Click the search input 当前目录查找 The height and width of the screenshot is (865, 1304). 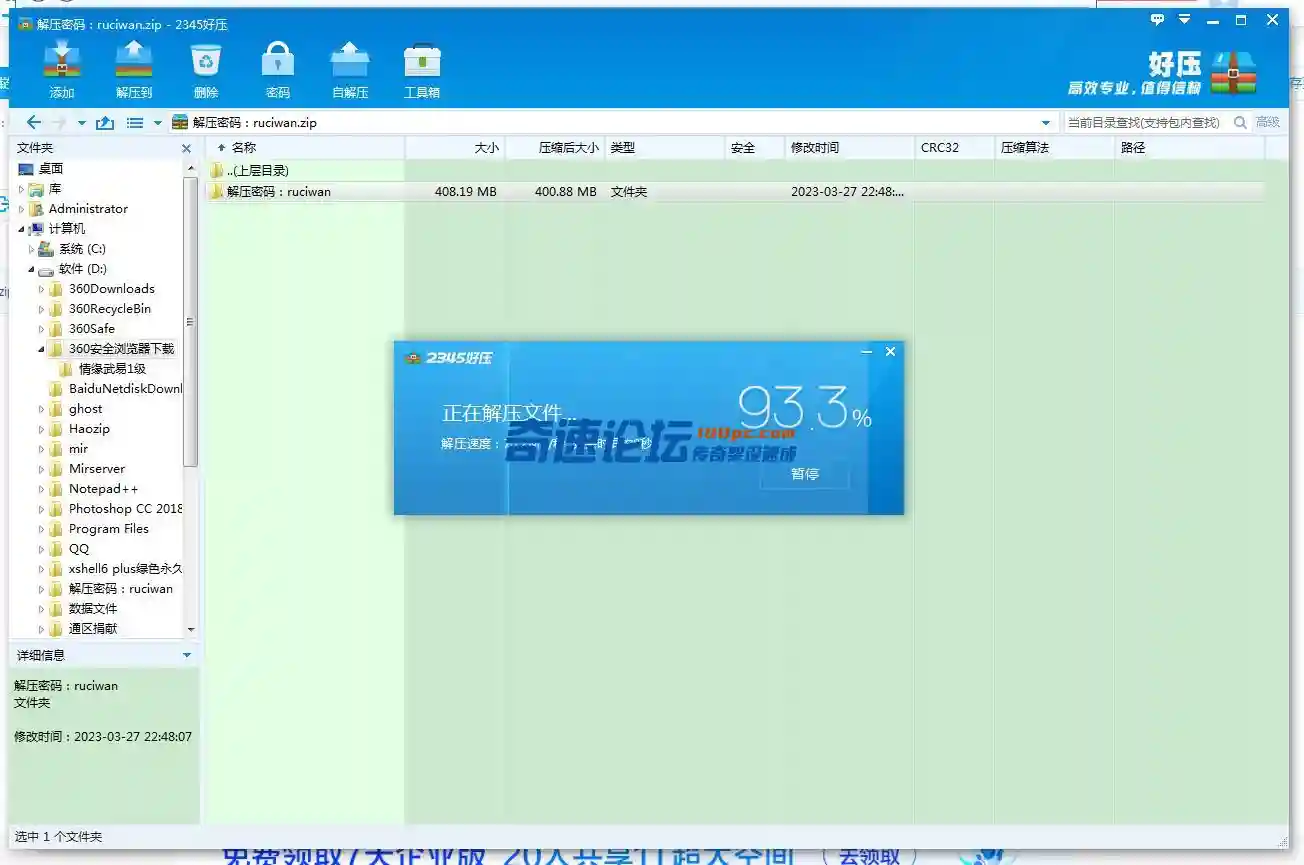point(1146,122)
